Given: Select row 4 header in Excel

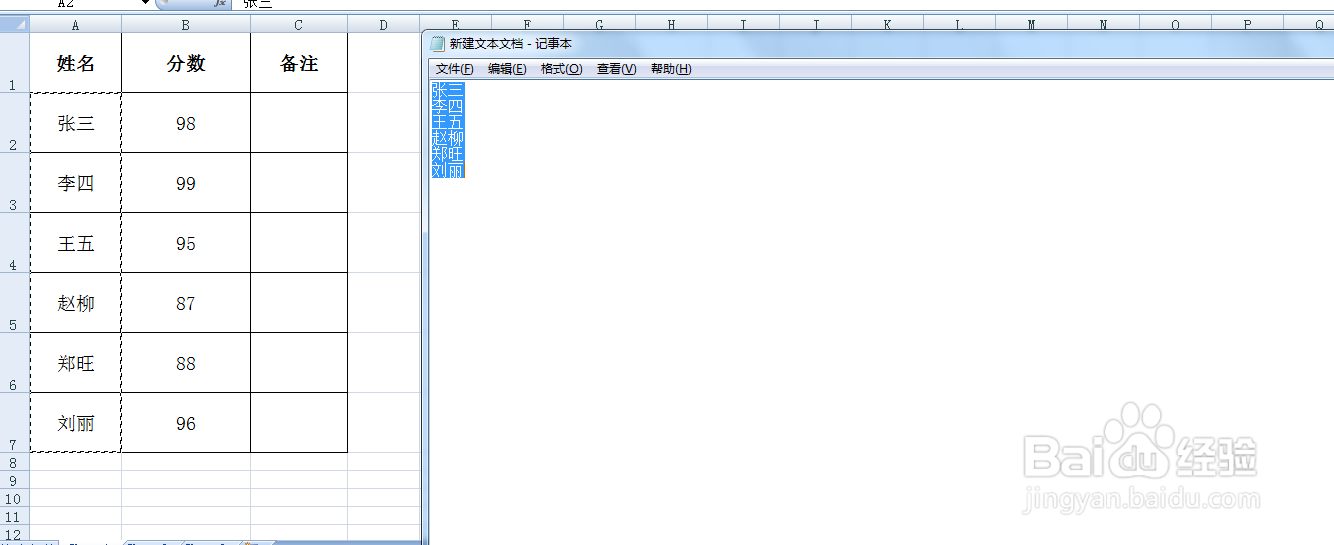Looking at the screenshot, I should (x=15, y=243).
